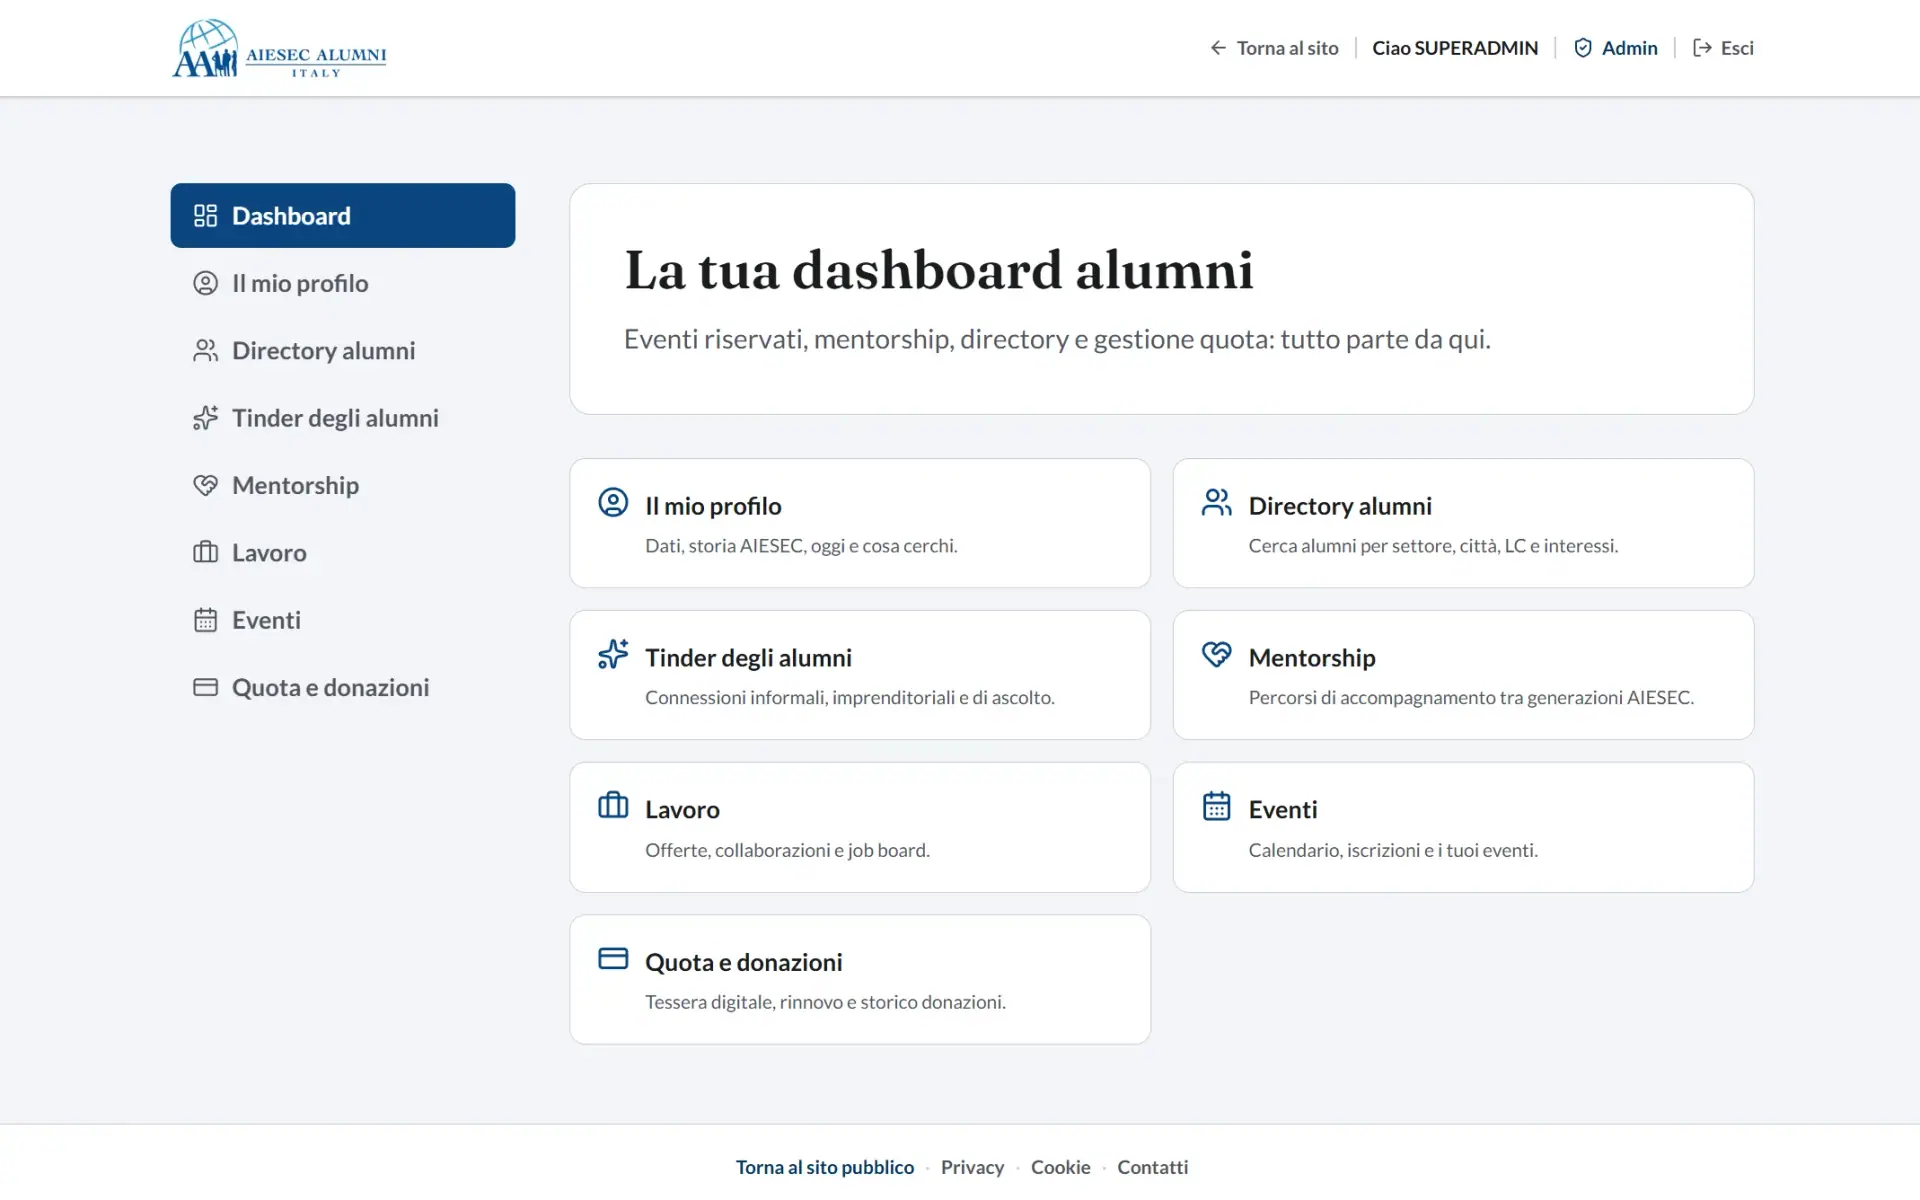The width and height of the screenshot is (1920, 1200).
Task: Click the shield icon next to Admin
Action: pos(1583,48)
